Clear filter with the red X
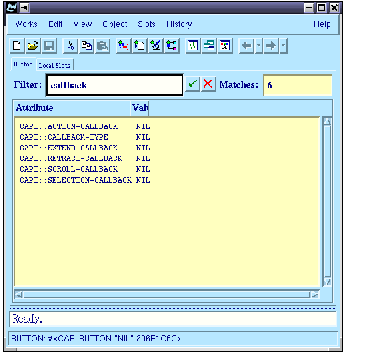The image size is (379, 360). 208,84
